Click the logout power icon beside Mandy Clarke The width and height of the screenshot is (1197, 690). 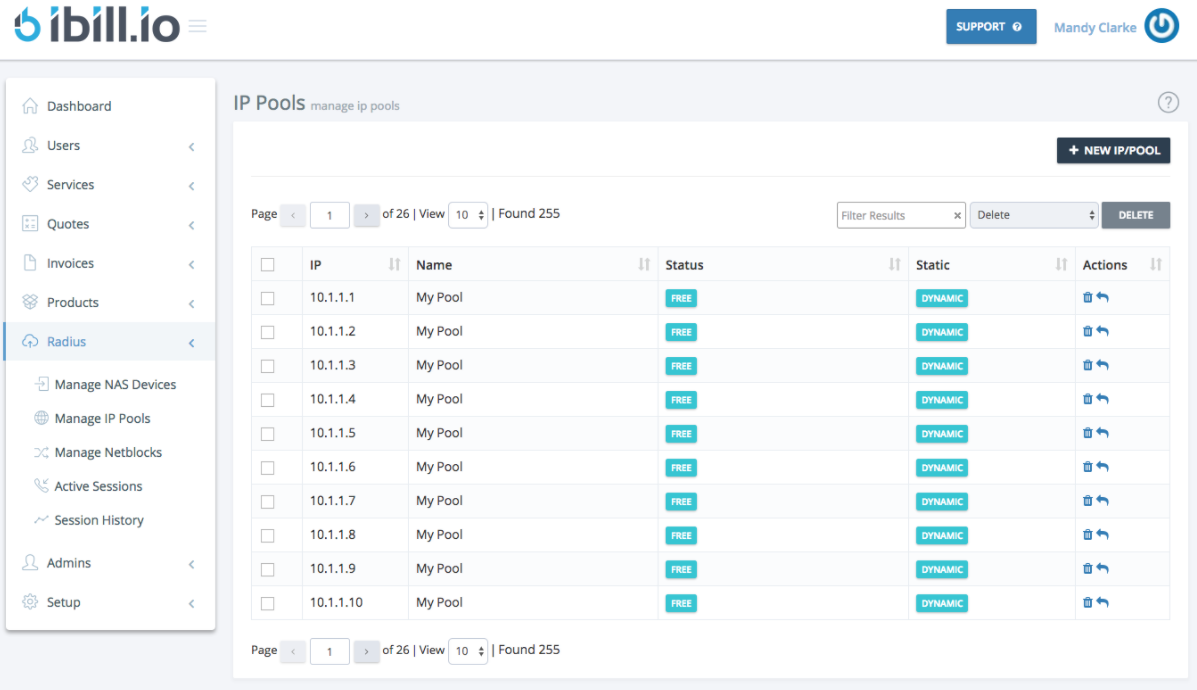click(x=1161, y=26)
